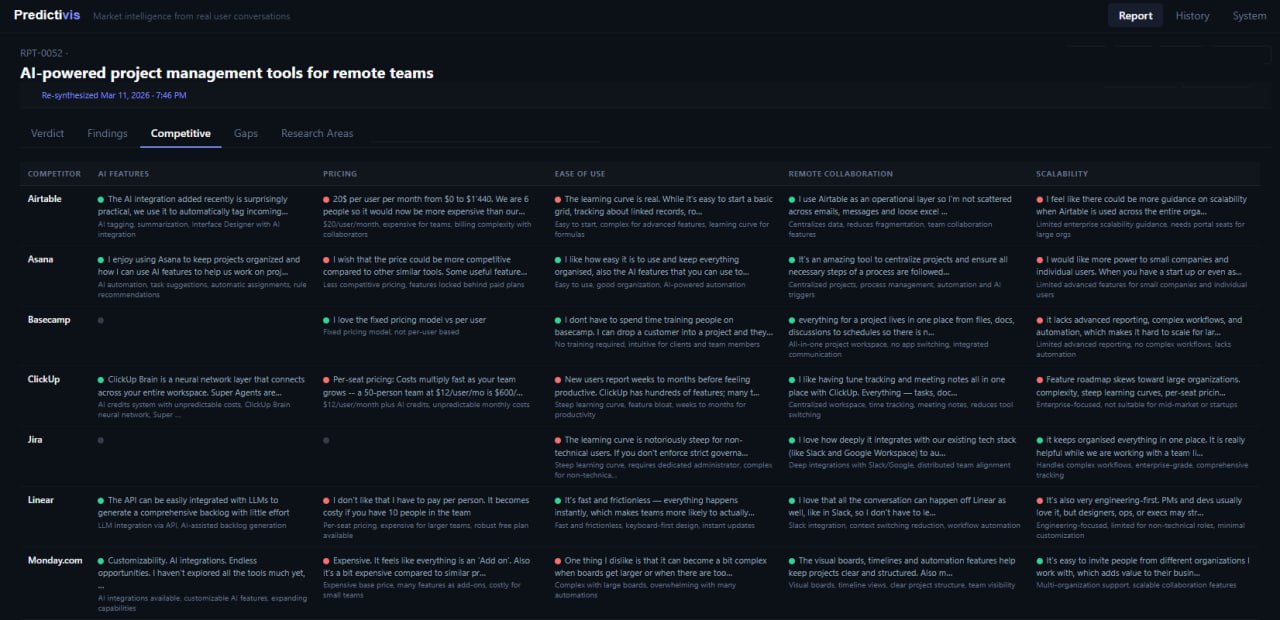Open the Findings tab

(107, 133)
